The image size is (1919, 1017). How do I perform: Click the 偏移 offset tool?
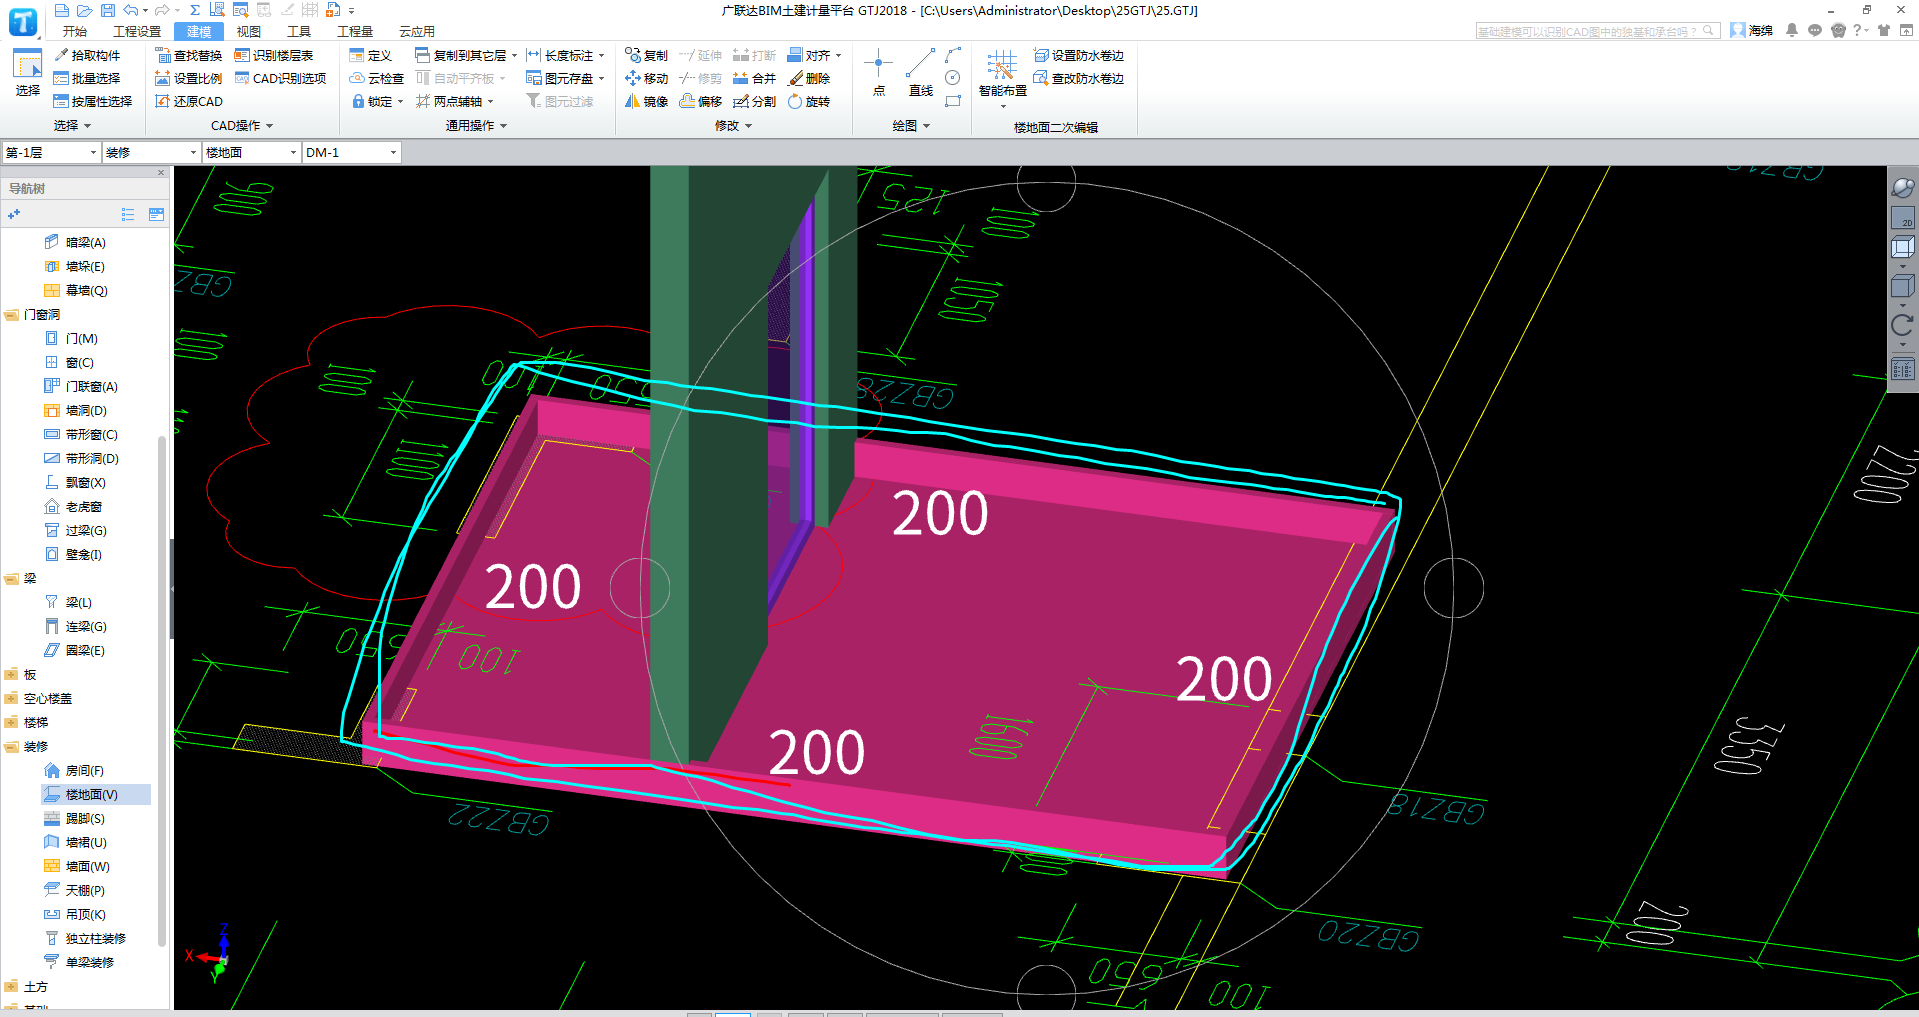(x=701, y=101)
